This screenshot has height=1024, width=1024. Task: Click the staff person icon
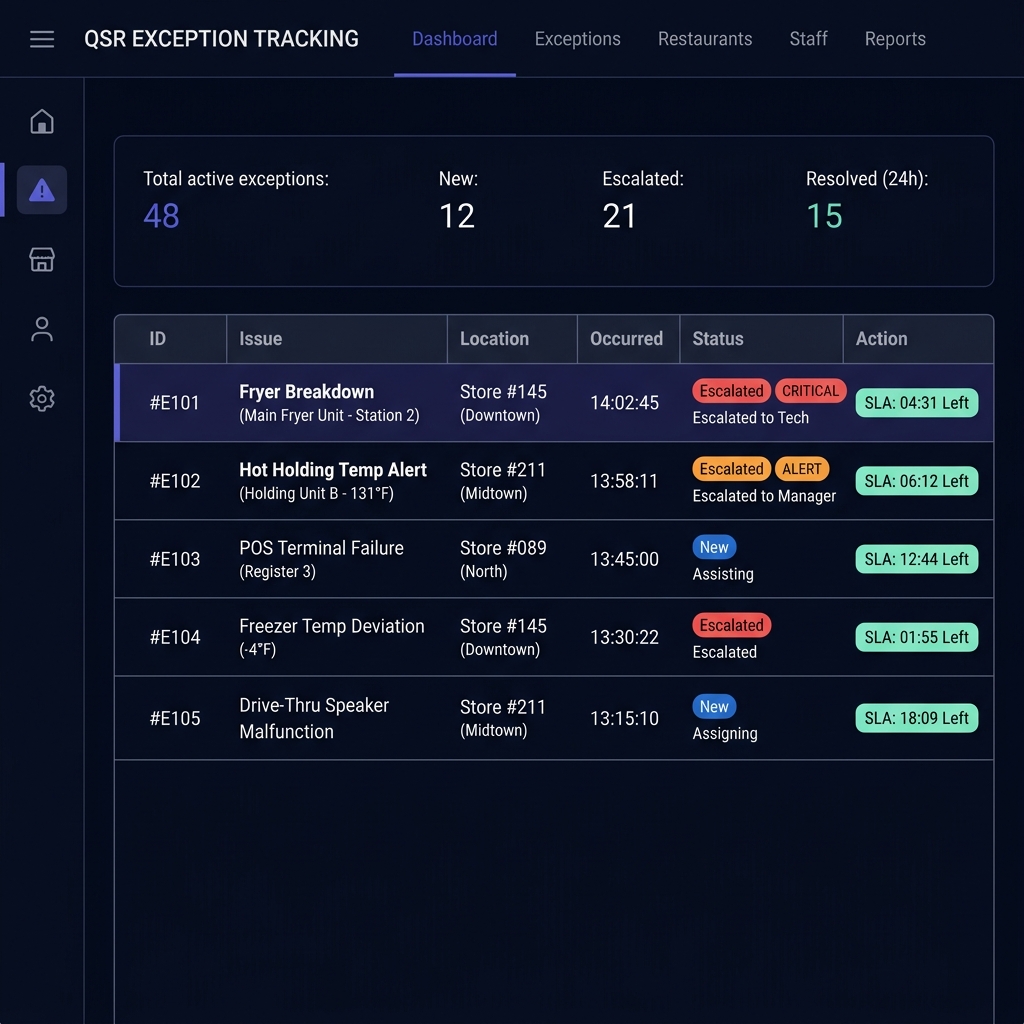[42, 329]
